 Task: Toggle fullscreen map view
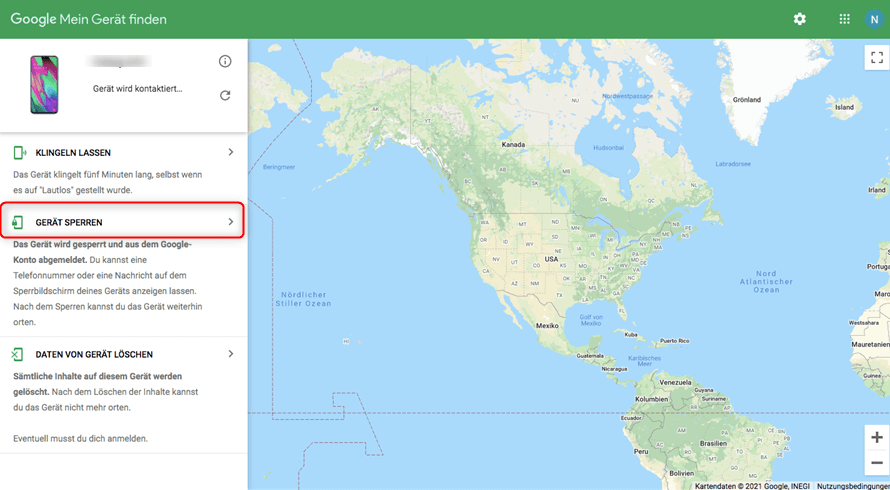pos(876,57)
